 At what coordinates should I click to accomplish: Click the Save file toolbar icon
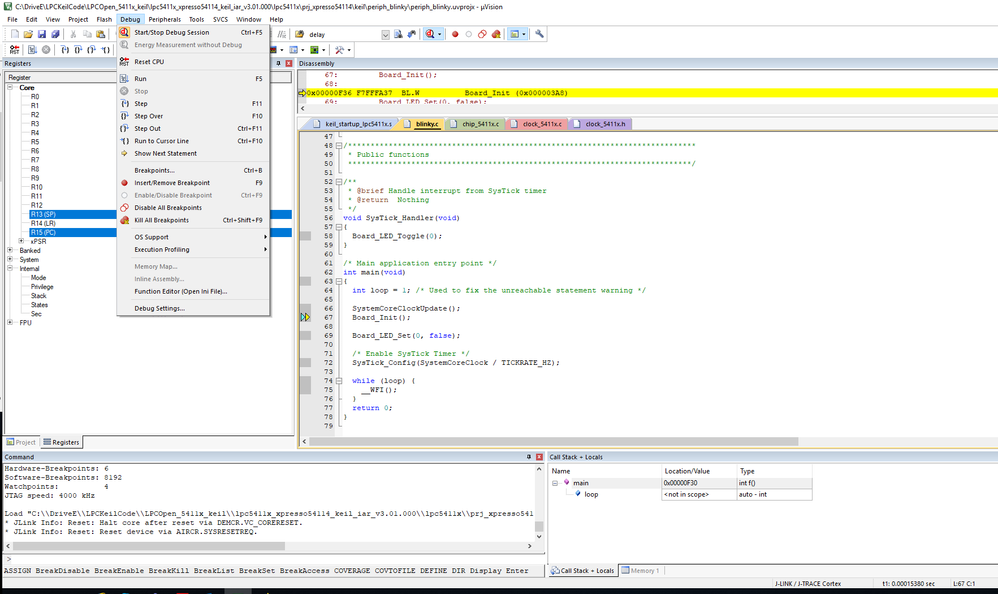(43, 34)
